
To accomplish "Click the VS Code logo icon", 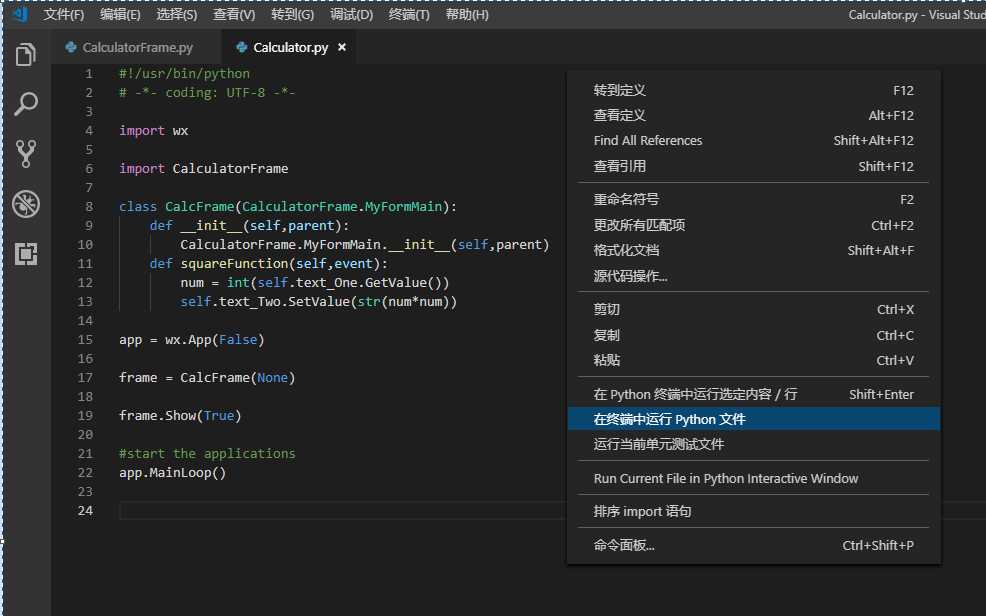I will [x=20, y=14].
